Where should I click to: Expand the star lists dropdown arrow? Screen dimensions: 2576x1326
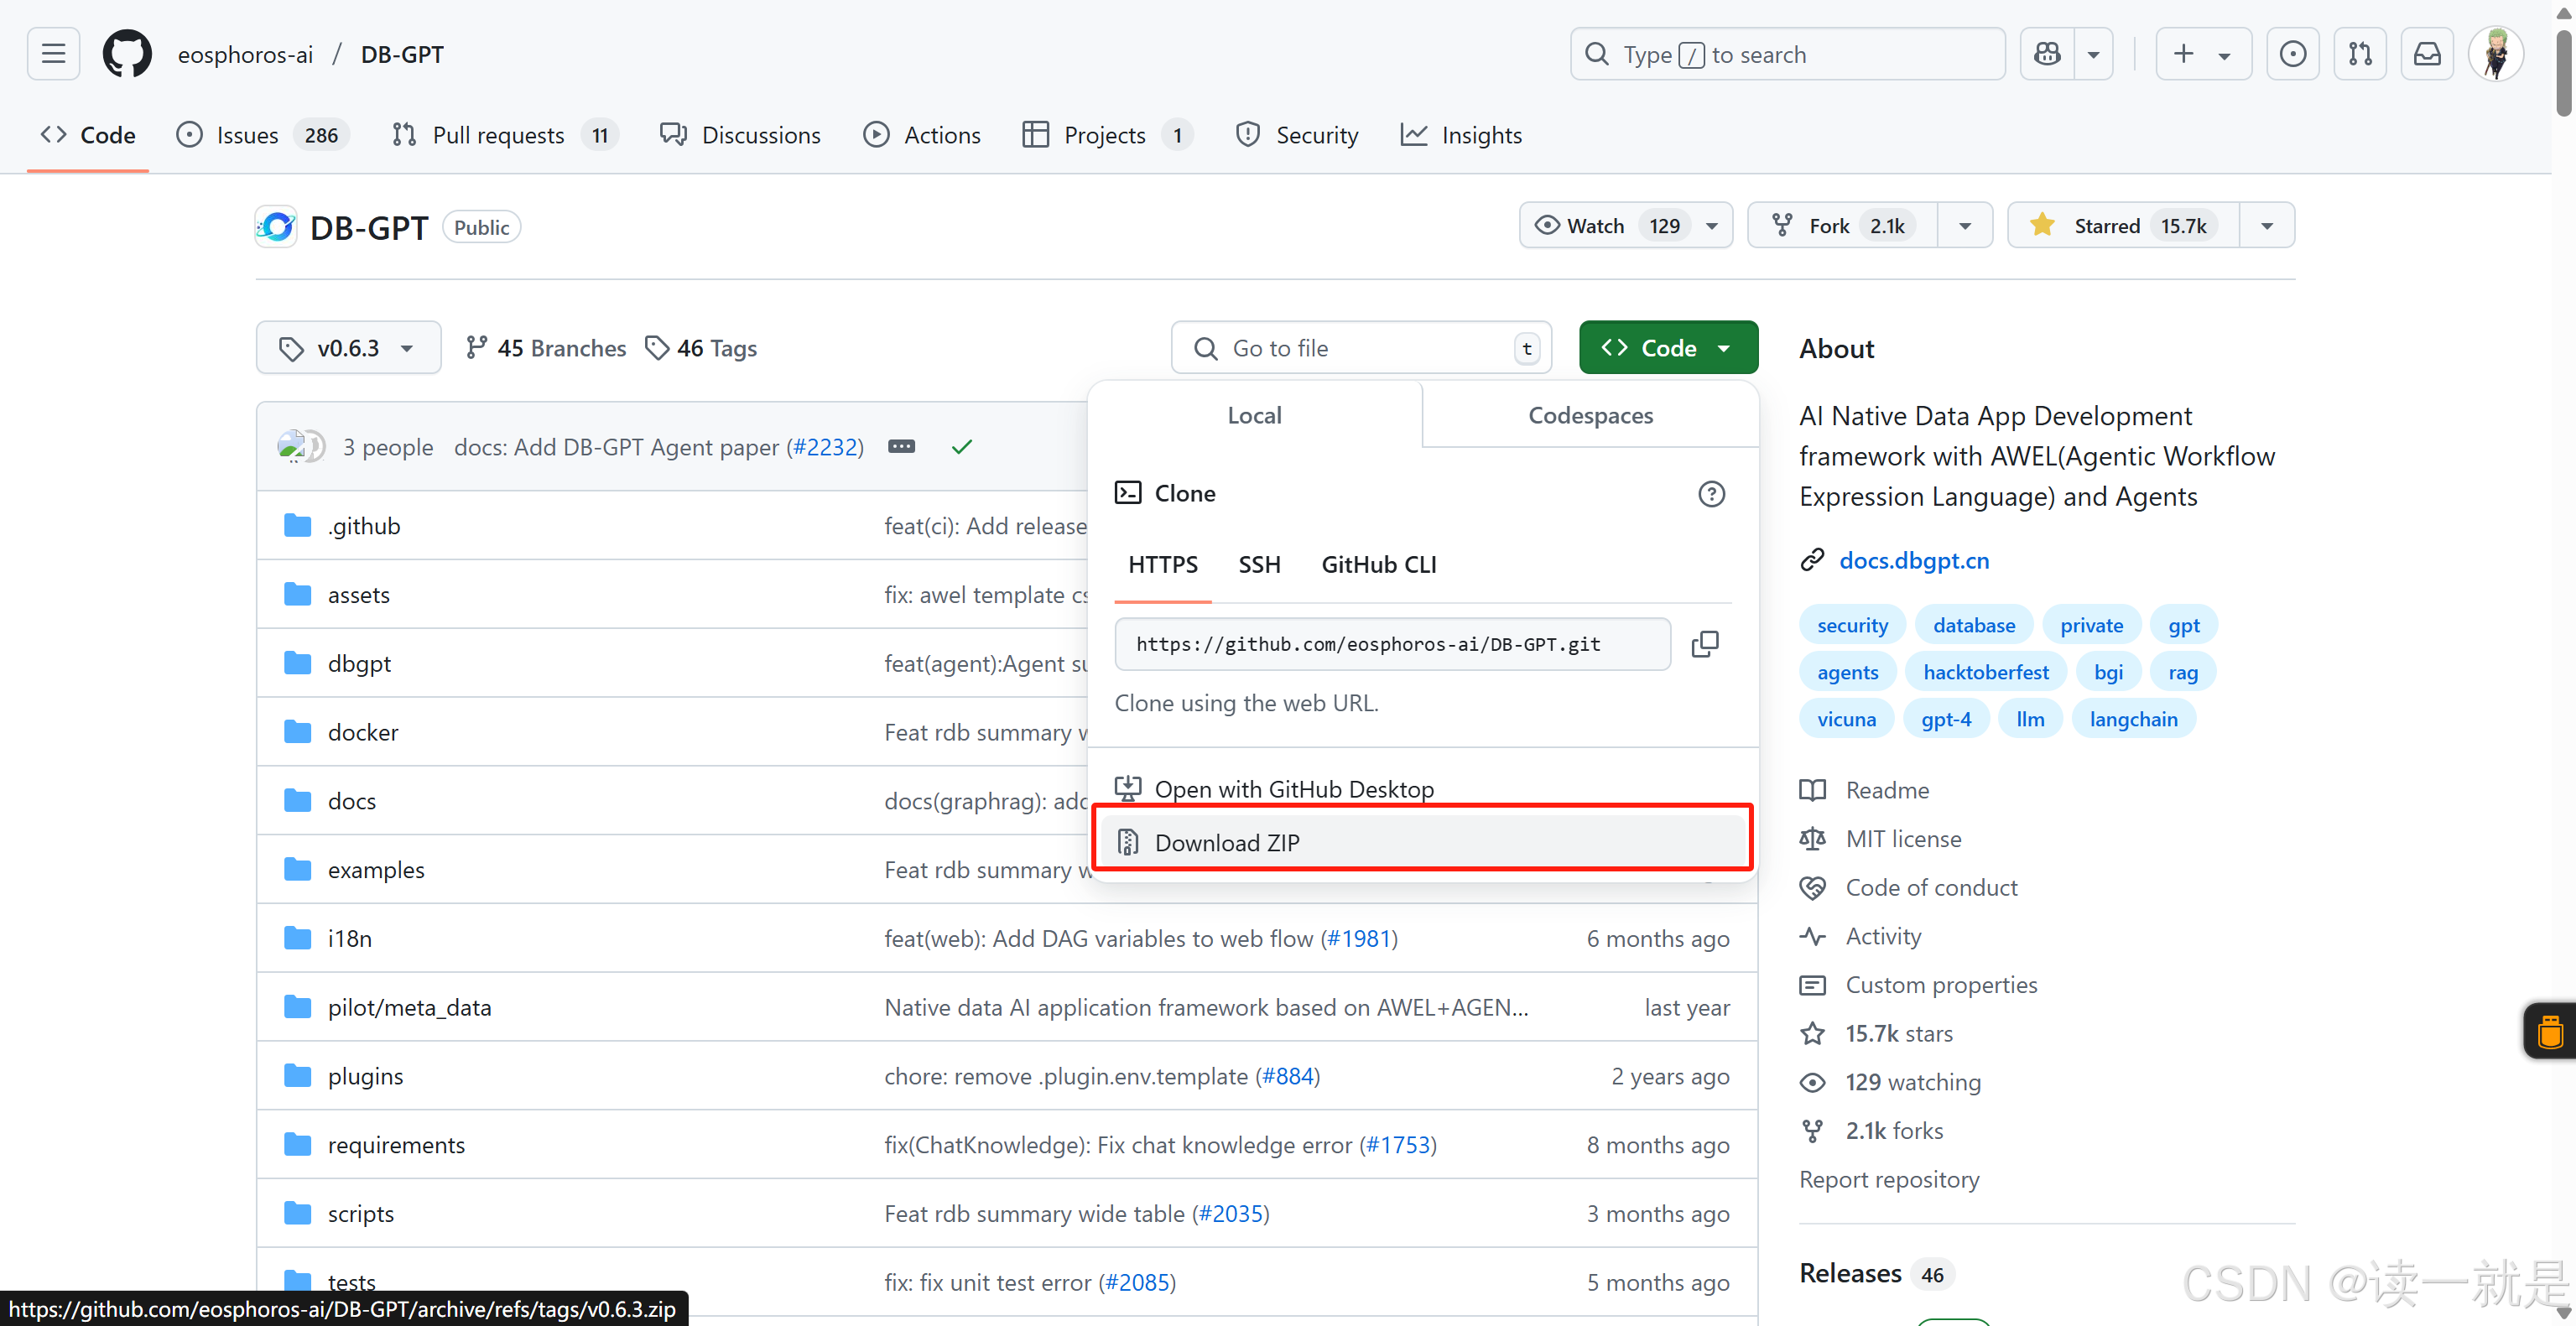pyautogui.click(x=2266, y=226)
